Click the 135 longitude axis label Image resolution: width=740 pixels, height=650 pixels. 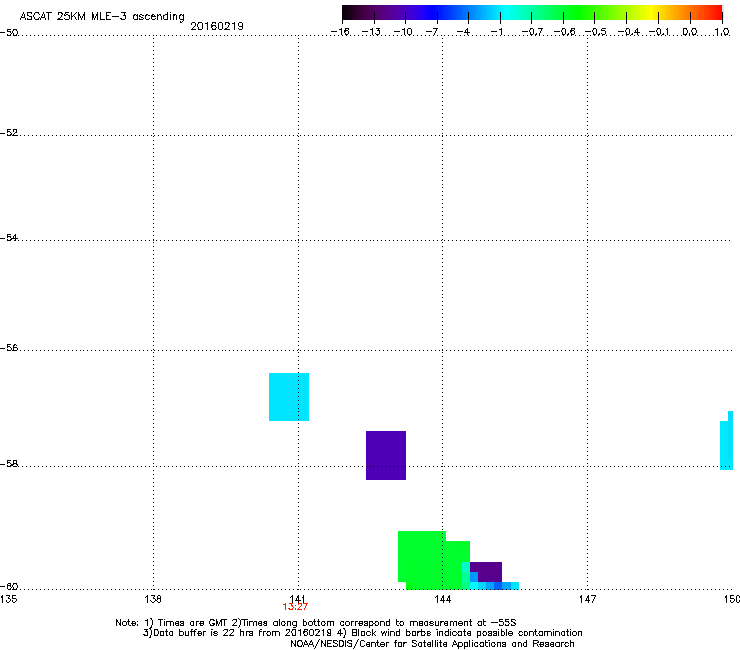tap(8, 599)
